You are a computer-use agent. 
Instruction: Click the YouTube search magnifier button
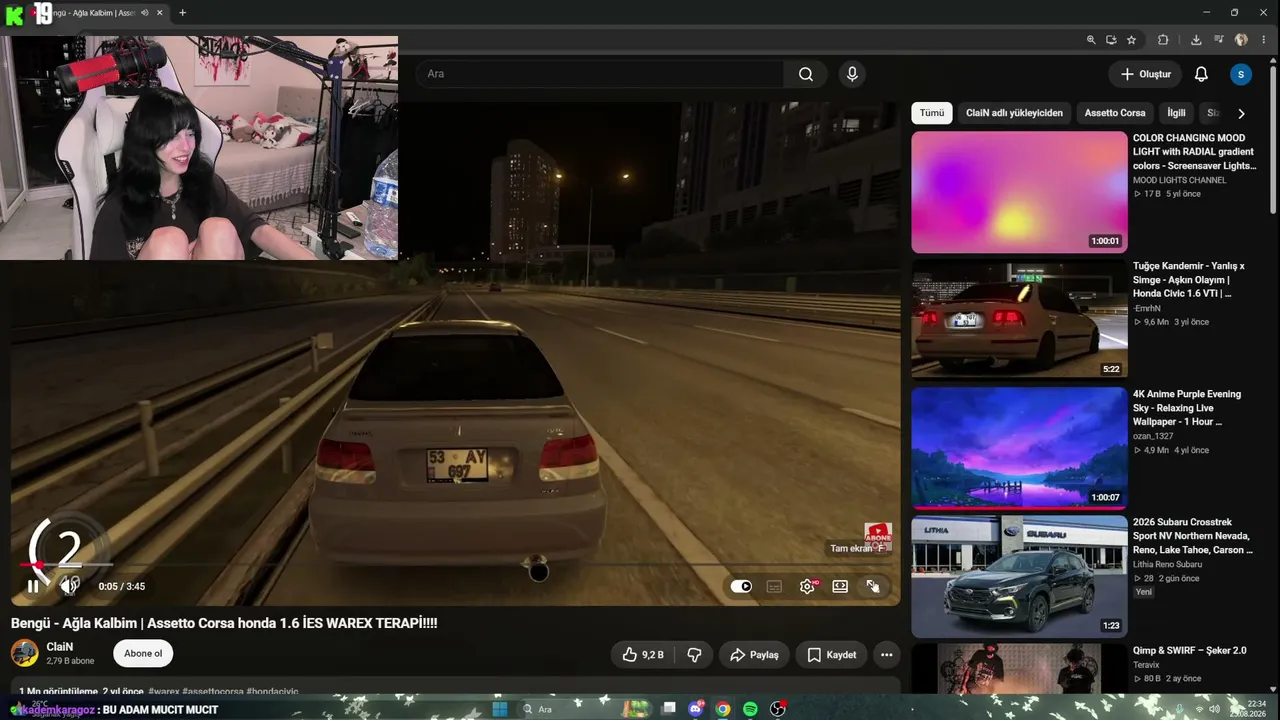coord(806,74)
